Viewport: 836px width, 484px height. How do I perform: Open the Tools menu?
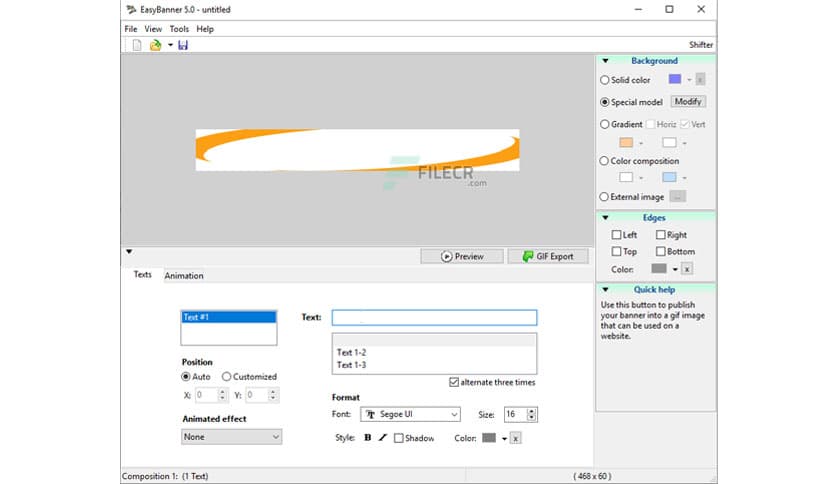179,29
